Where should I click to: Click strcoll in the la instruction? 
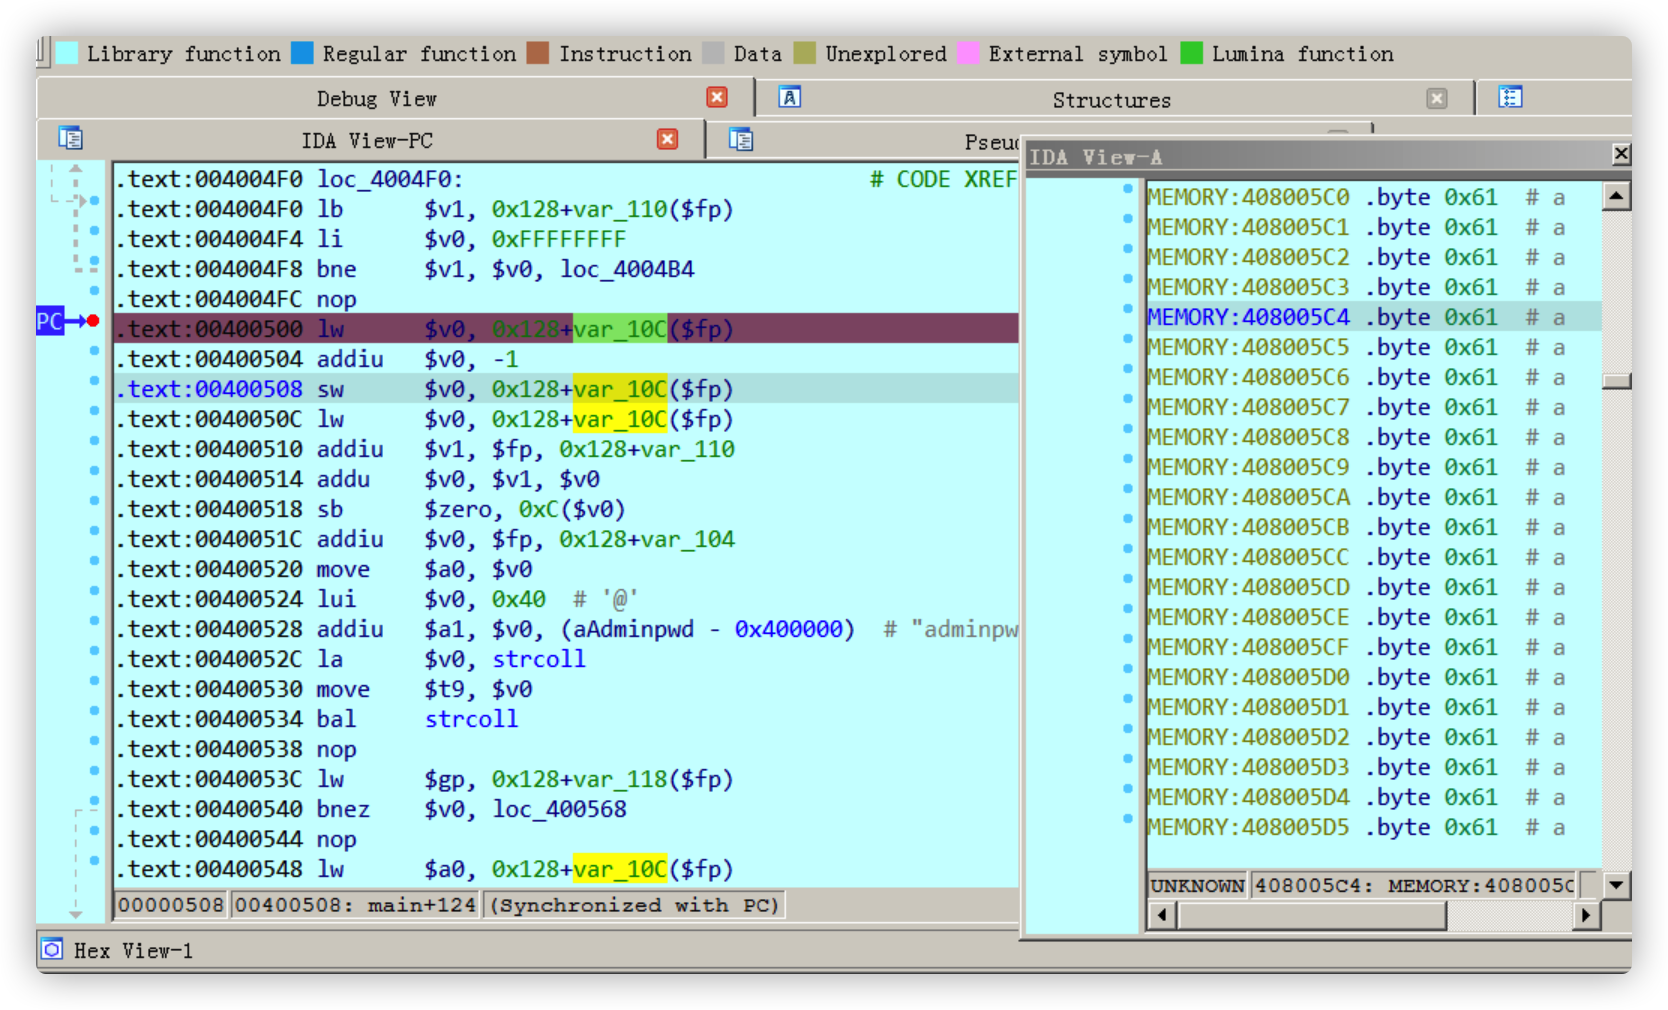click(x=539, y=659)
